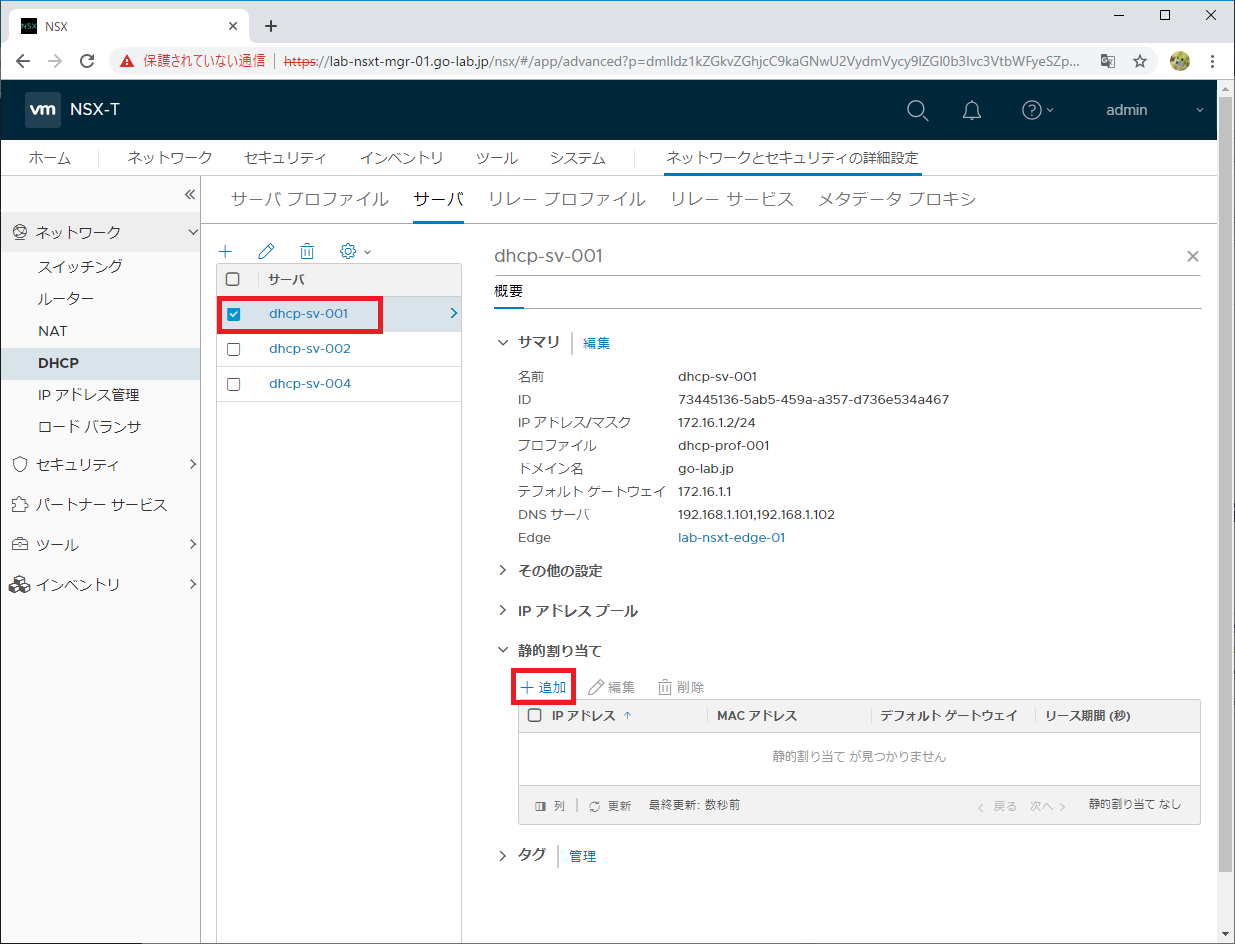Open the dhcp-sv-004 server link
The image size is (1235, 944).
(x=310, y=384)
